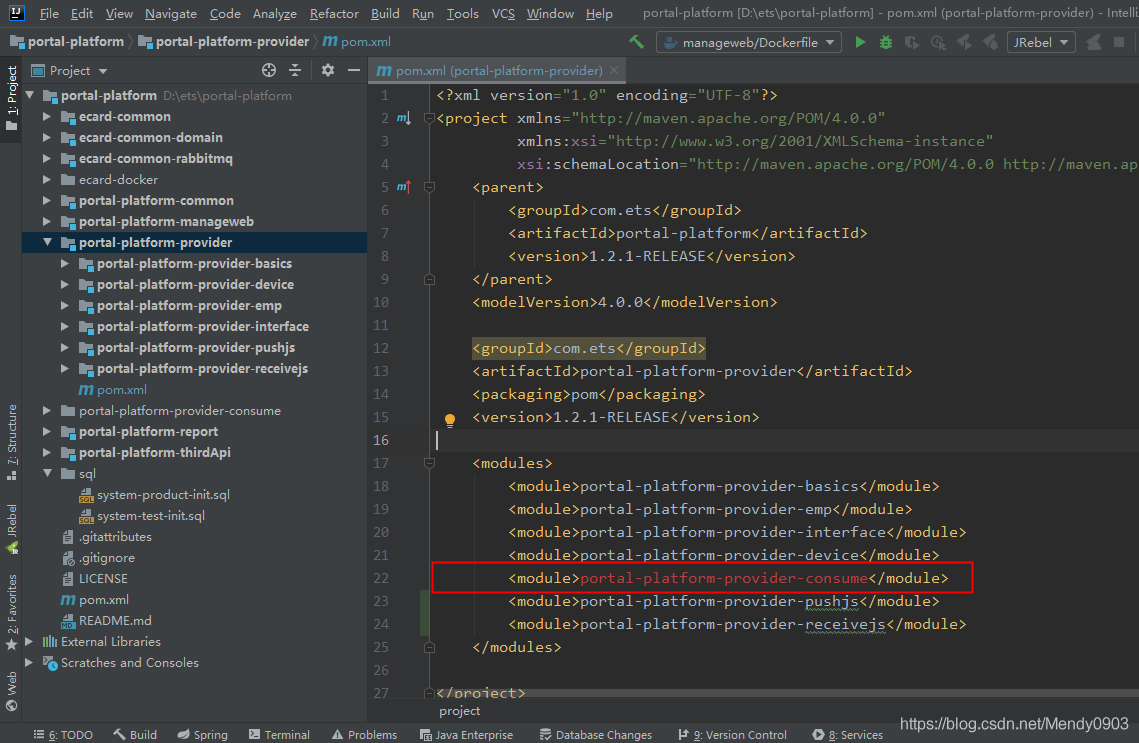Open the Terminal tool window tab
This screenshot has height=743, width=1139.
coord(279,734)
